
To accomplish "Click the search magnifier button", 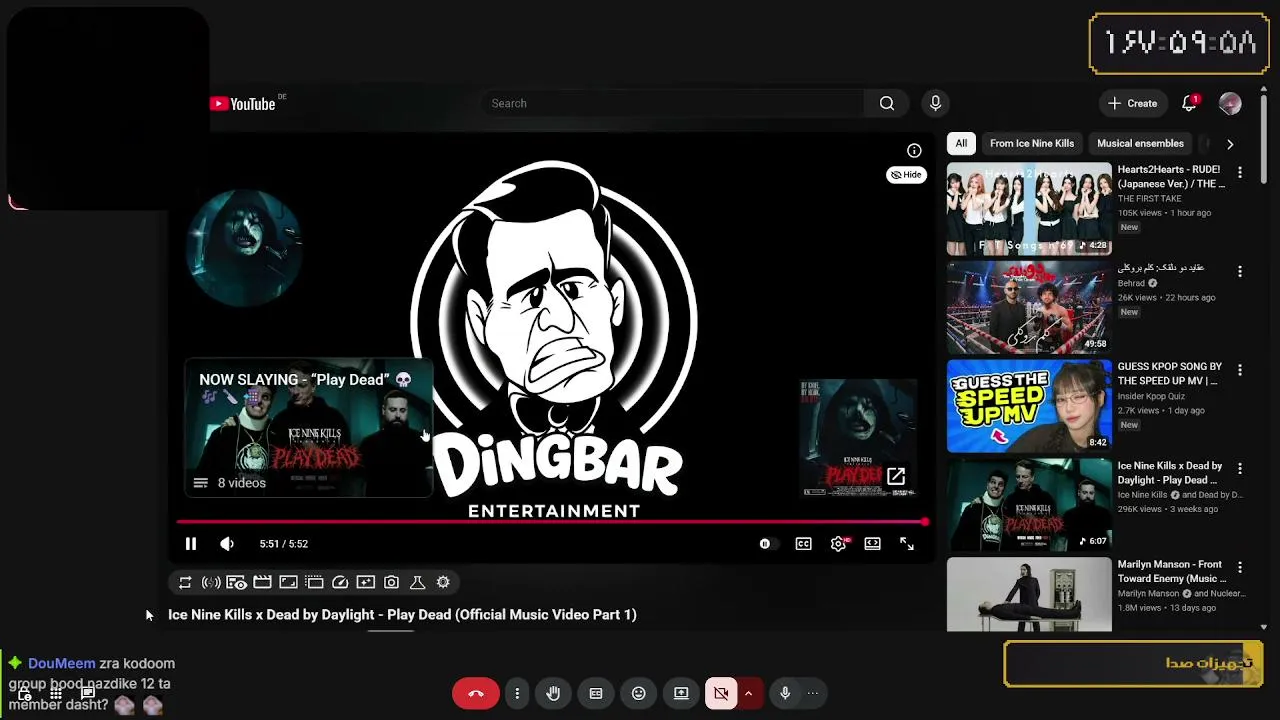I will pos(887,103).
